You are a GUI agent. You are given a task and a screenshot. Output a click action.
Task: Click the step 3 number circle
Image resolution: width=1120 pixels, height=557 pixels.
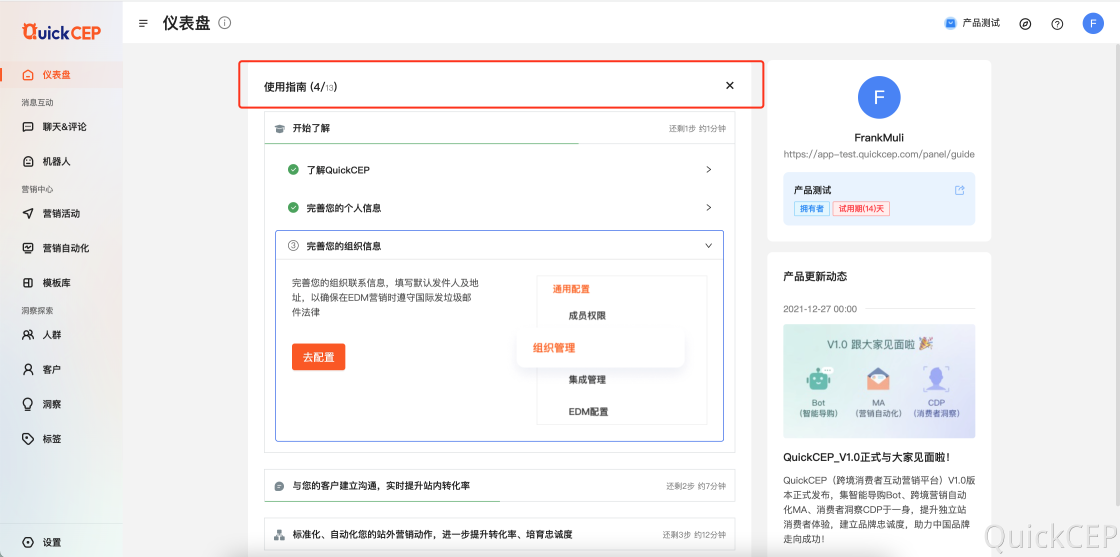293,246
